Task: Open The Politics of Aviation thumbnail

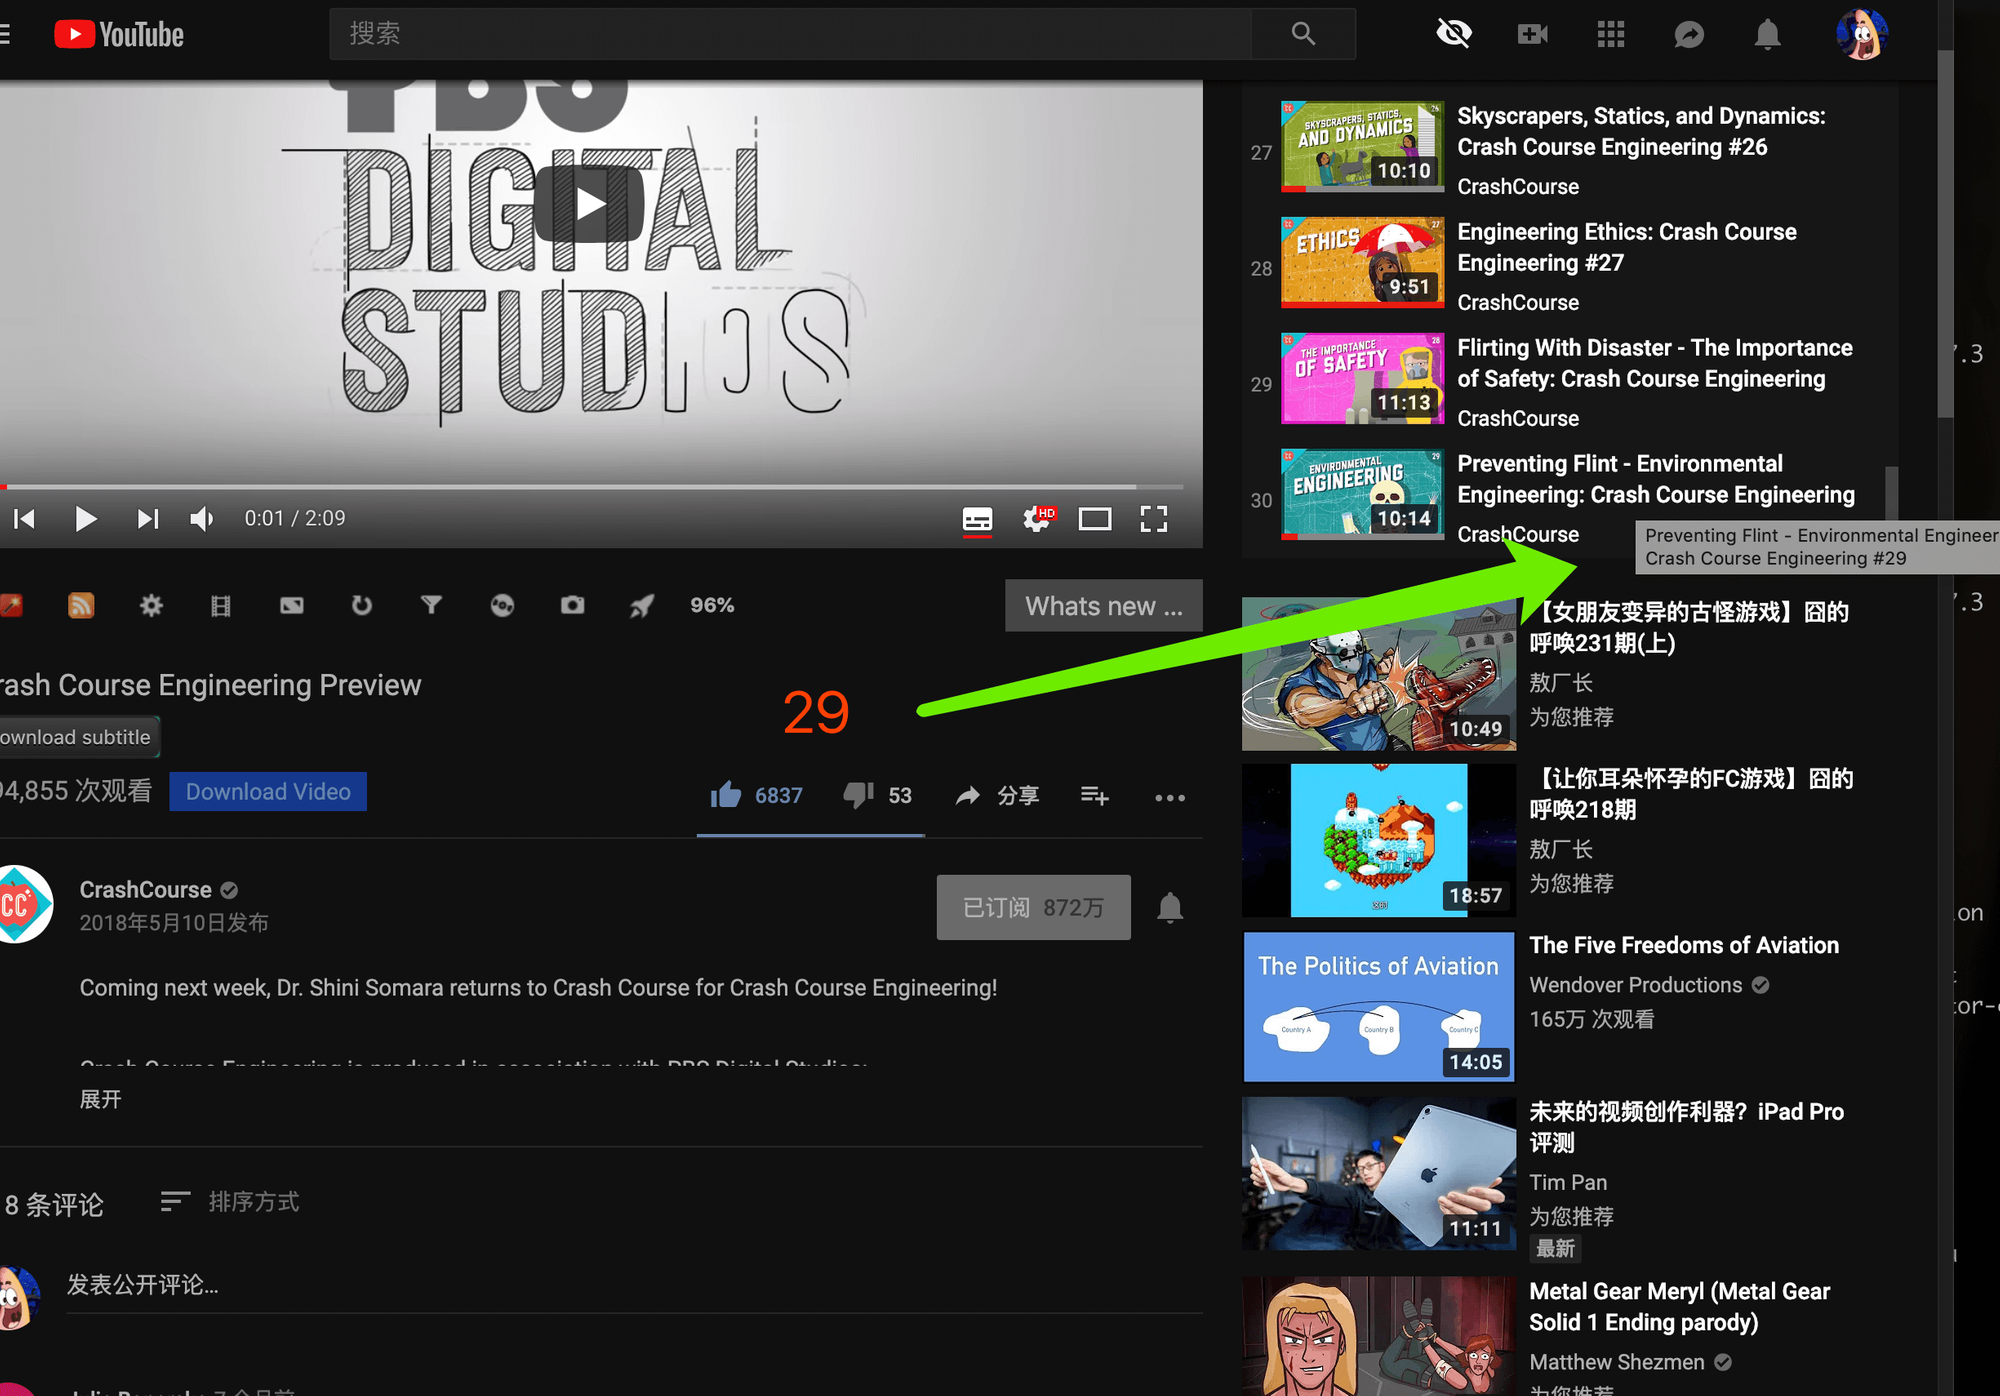Action: click(1378, 1006)
